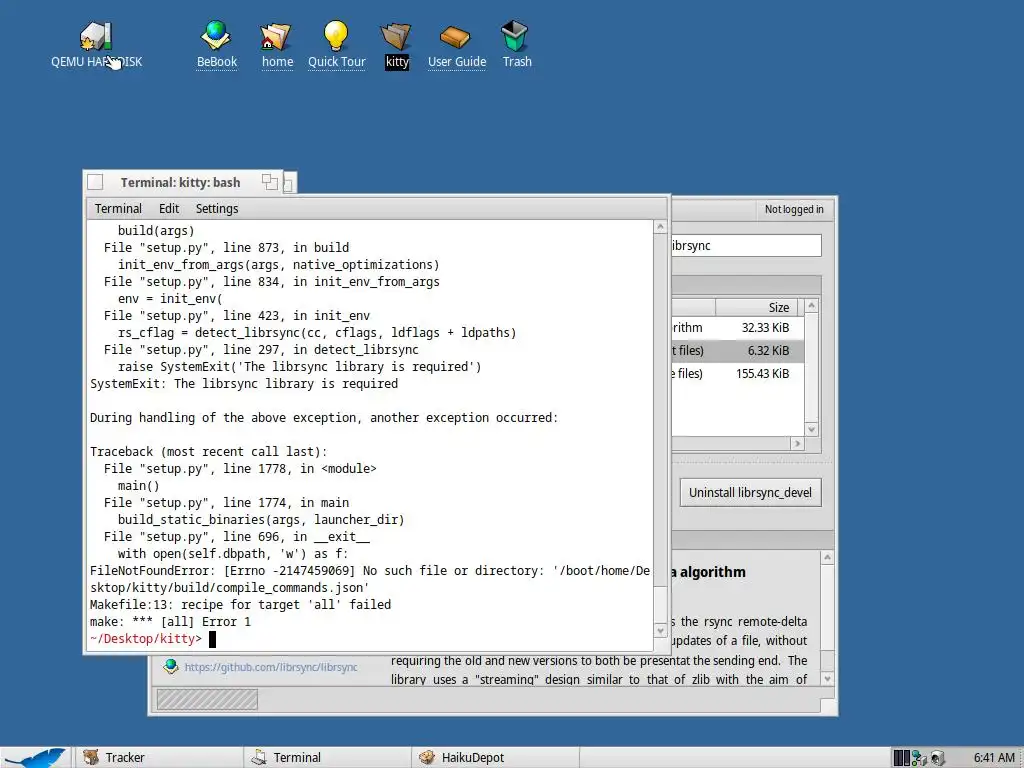Click the ProcessController tray icon
The height and width of the screenshot is (768, 1024).
point(902,758)
